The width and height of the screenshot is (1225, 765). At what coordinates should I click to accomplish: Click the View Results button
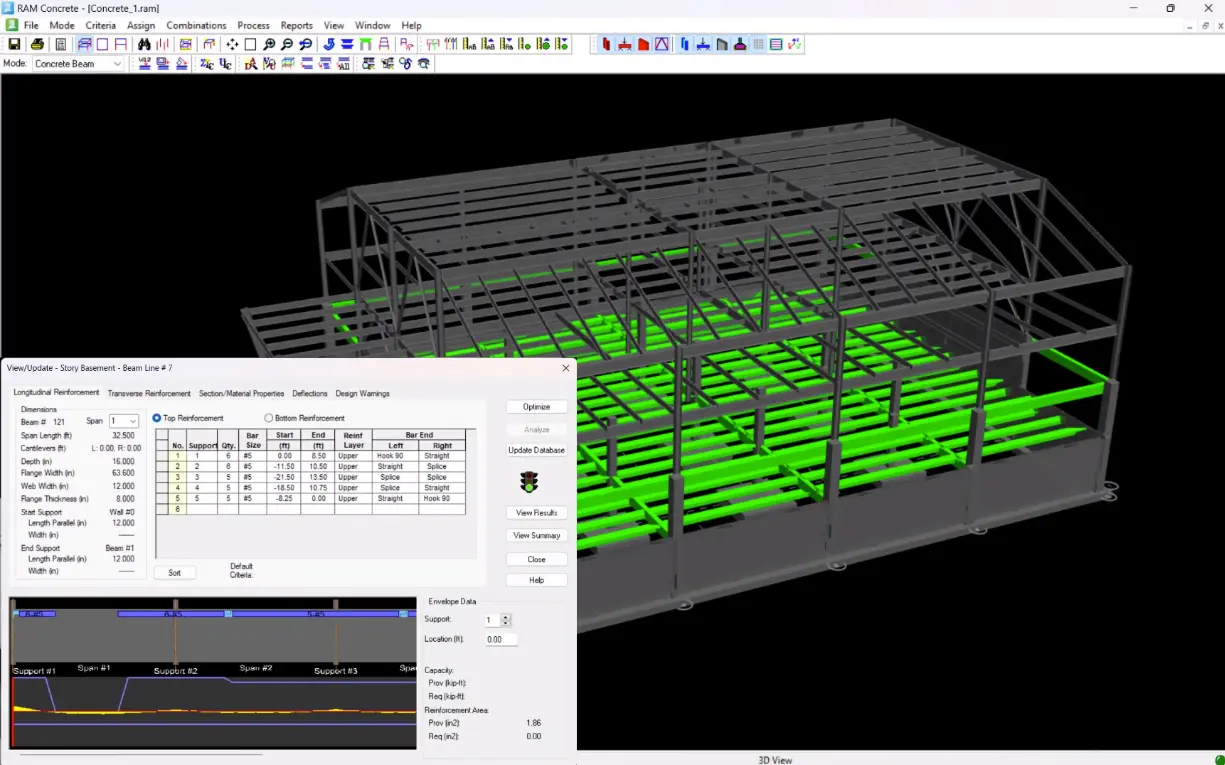coord(537,513)
